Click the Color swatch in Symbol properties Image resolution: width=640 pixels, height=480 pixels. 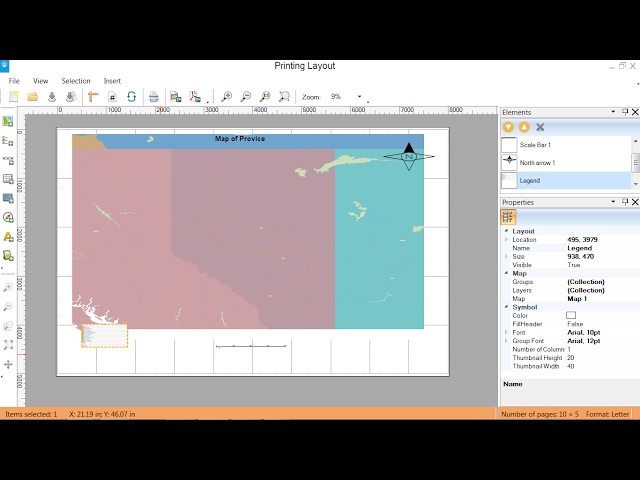coord(571,315)
